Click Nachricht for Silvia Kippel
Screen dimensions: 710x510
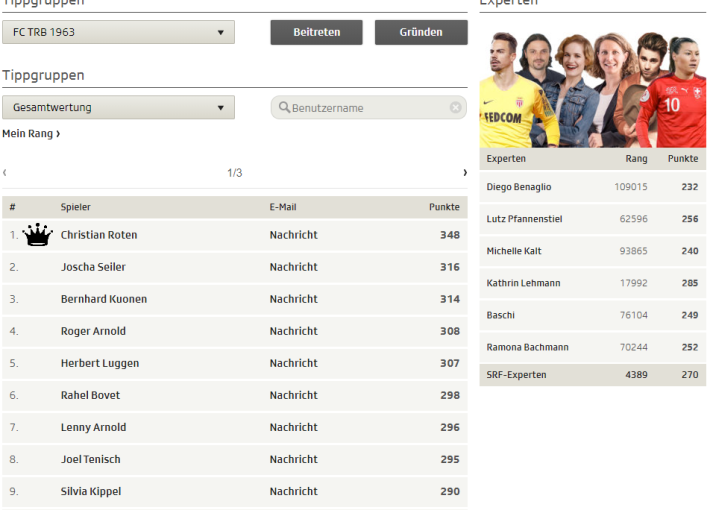point(293,491)
